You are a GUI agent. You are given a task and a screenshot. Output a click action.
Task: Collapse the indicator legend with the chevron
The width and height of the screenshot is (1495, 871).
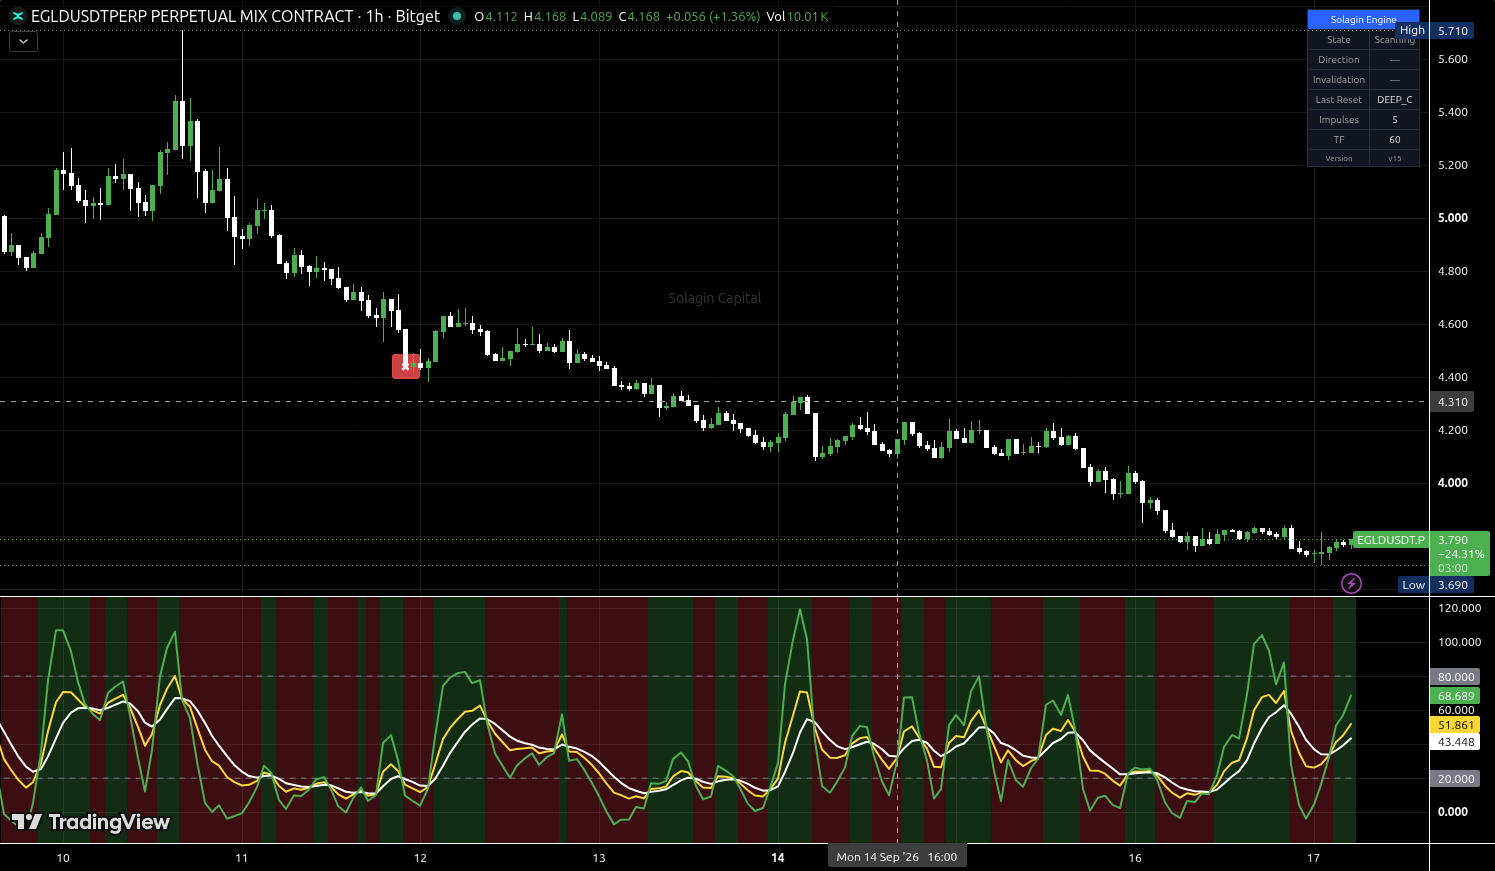(x=23, y=42)
